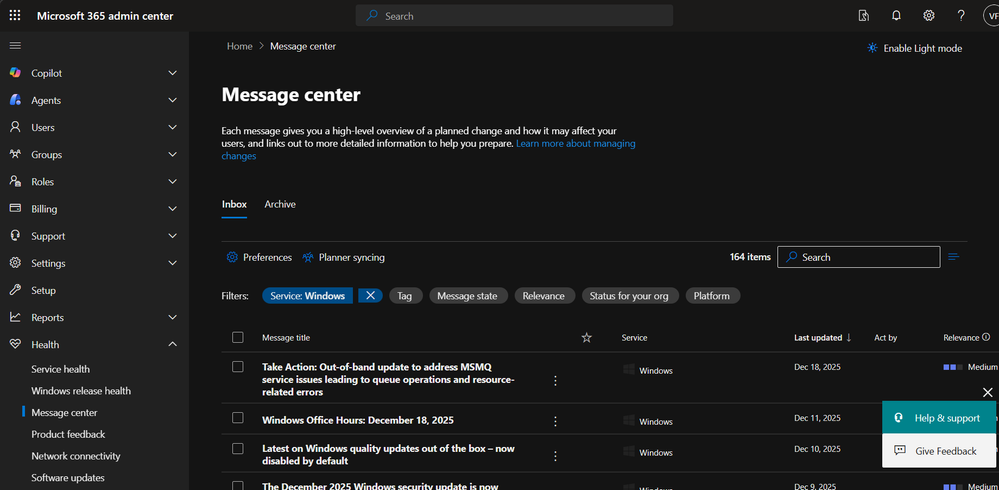This screenshot has width=999, height=490.
Task: Click the Agents icon in sidebar
Action: coord(15,100)
